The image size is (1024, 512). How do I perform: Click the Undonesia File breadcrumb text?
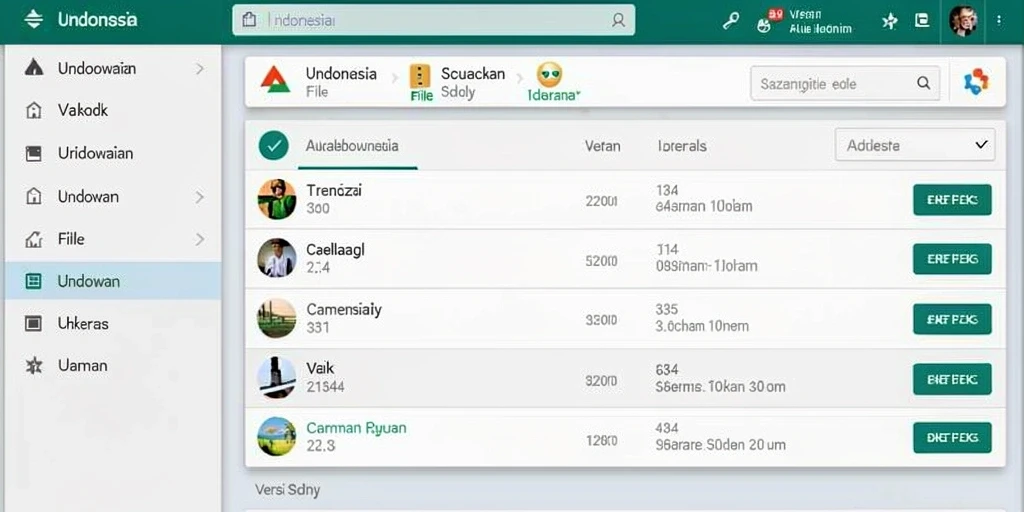[341, 82]
